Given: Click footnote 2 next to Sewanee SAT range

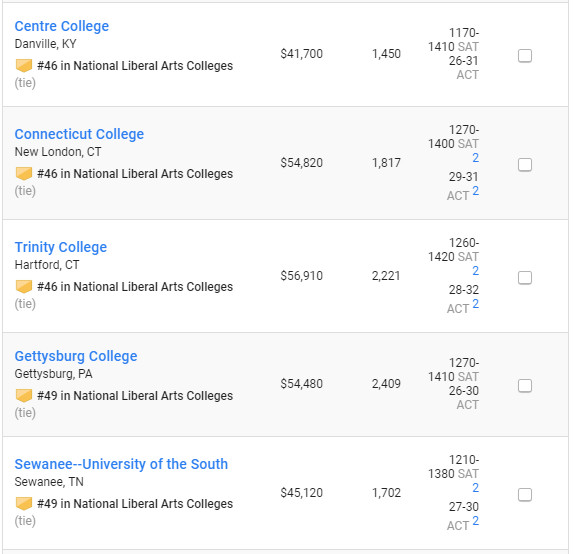Looking at the screenshot, I should pos(475,487).
